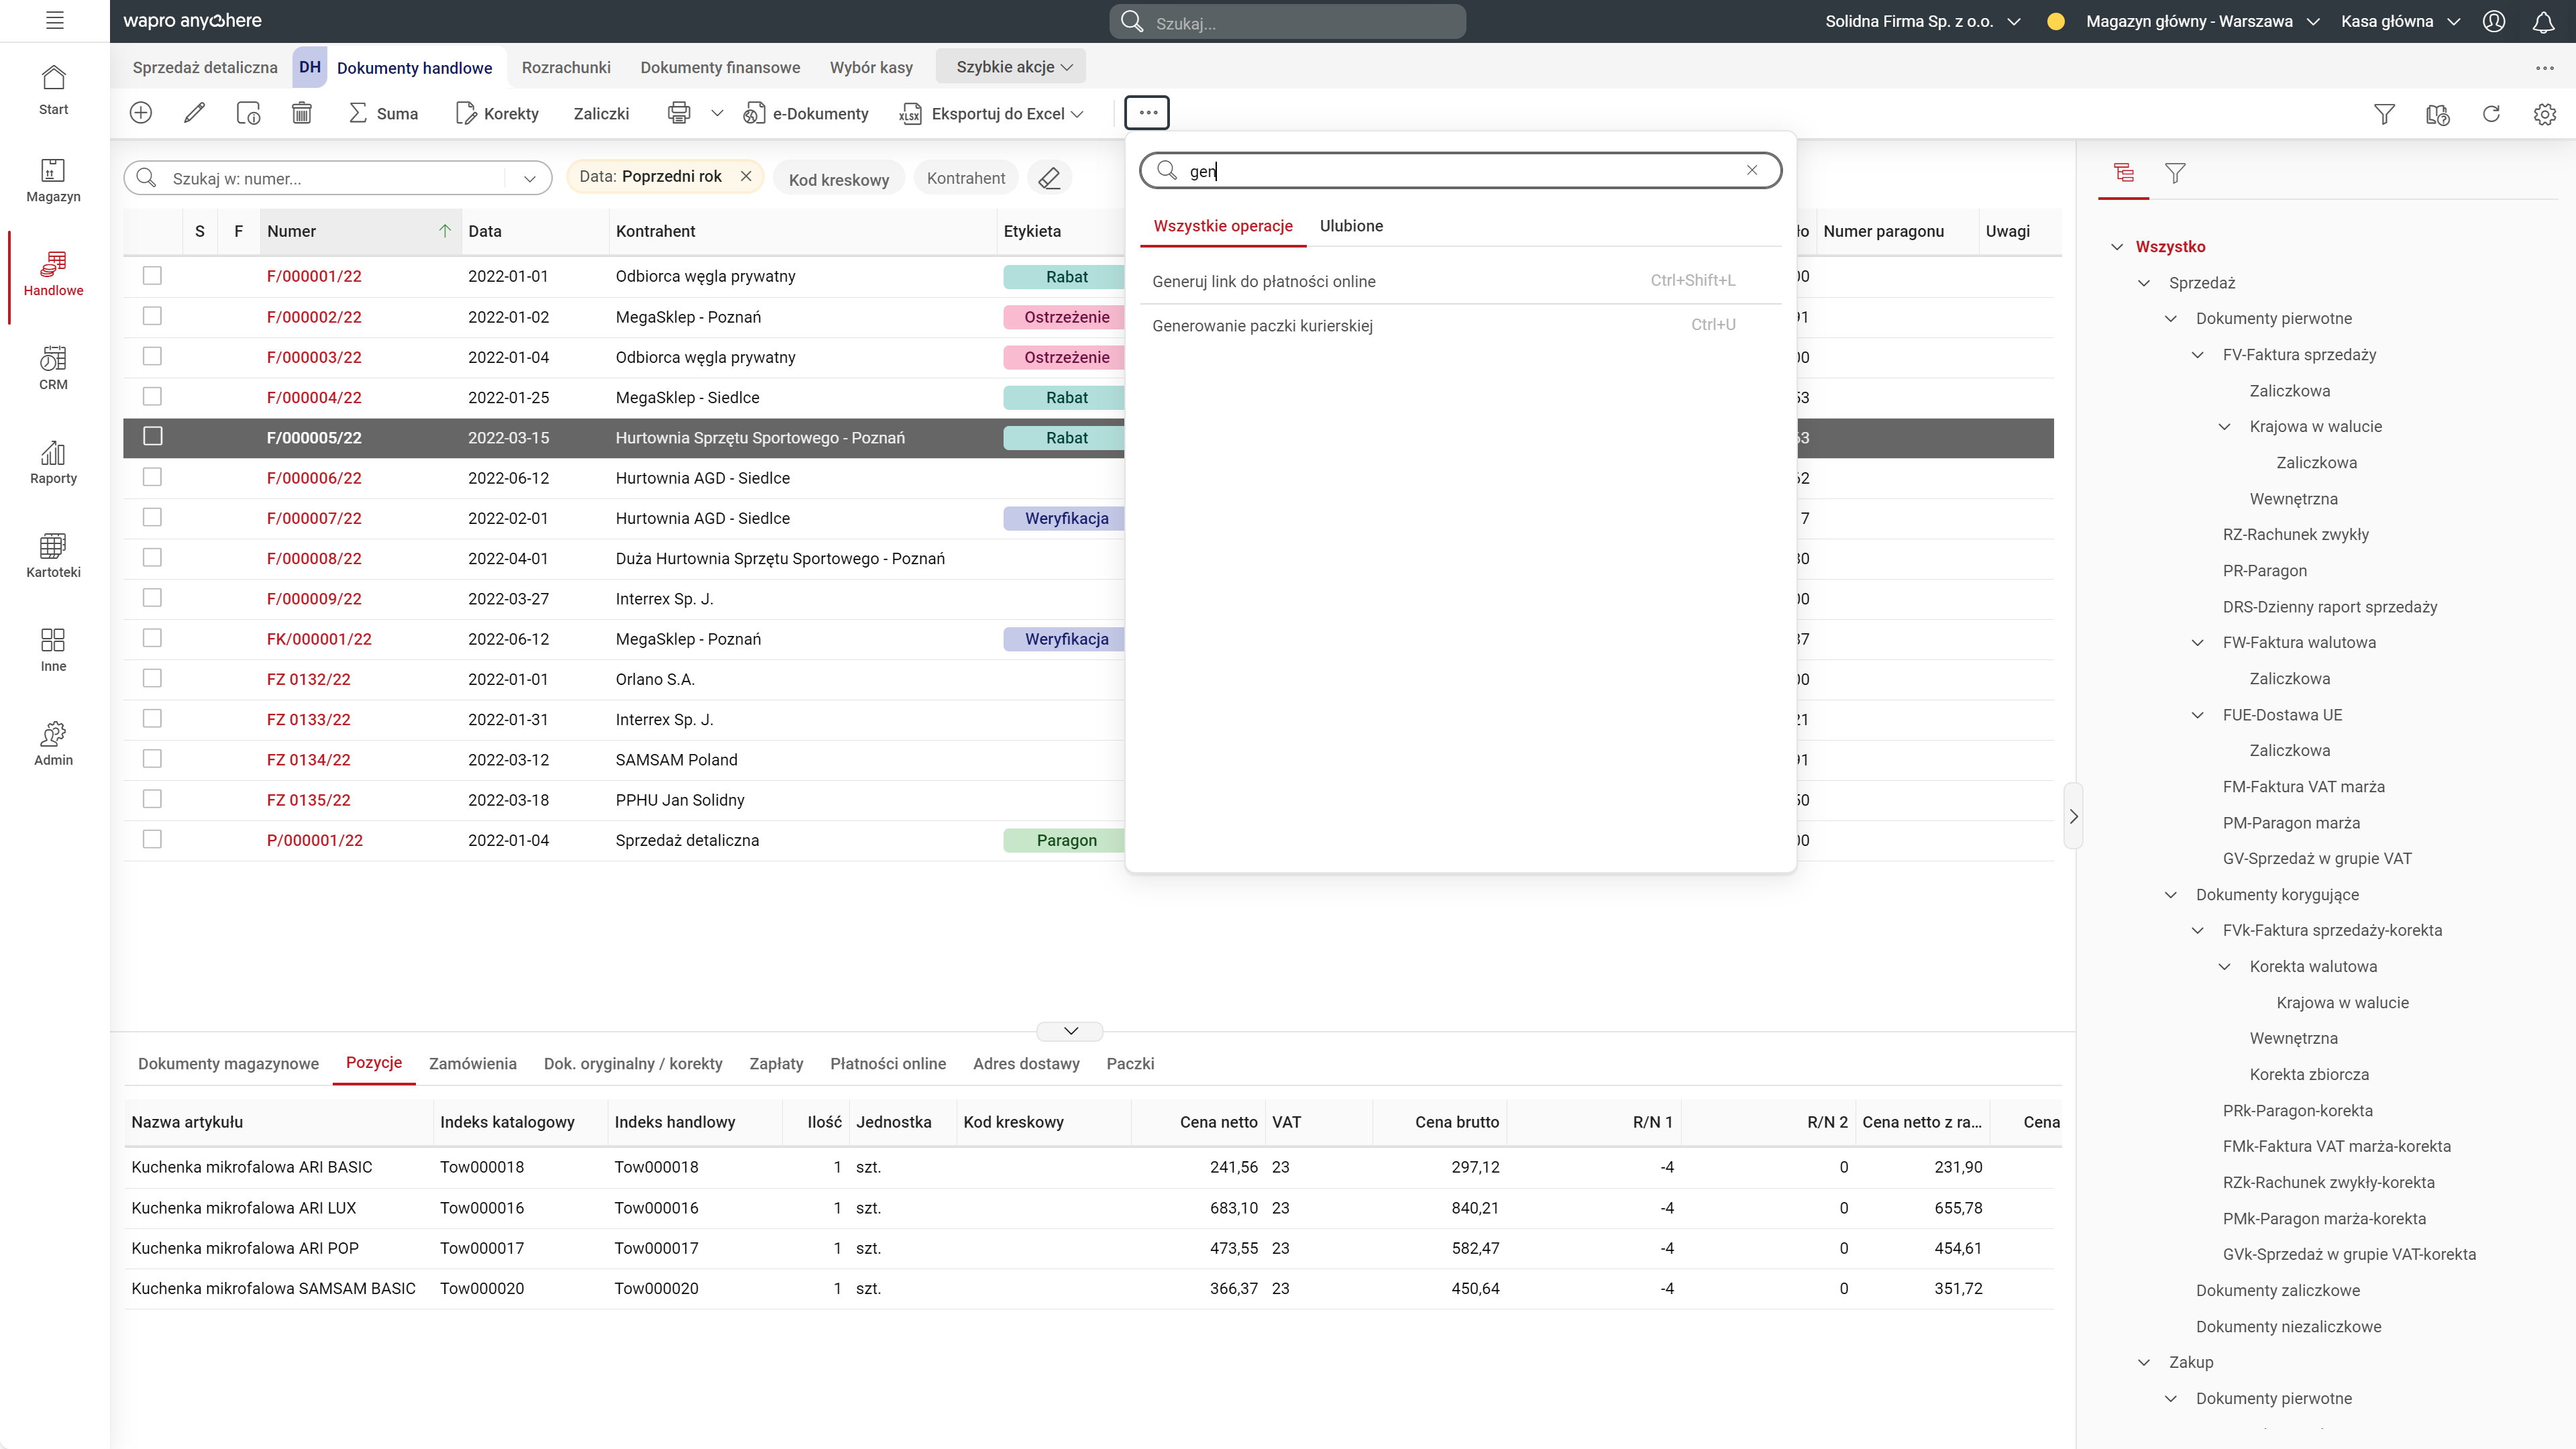
Task: Open notifications bell icon
Action: point(2543,21)
